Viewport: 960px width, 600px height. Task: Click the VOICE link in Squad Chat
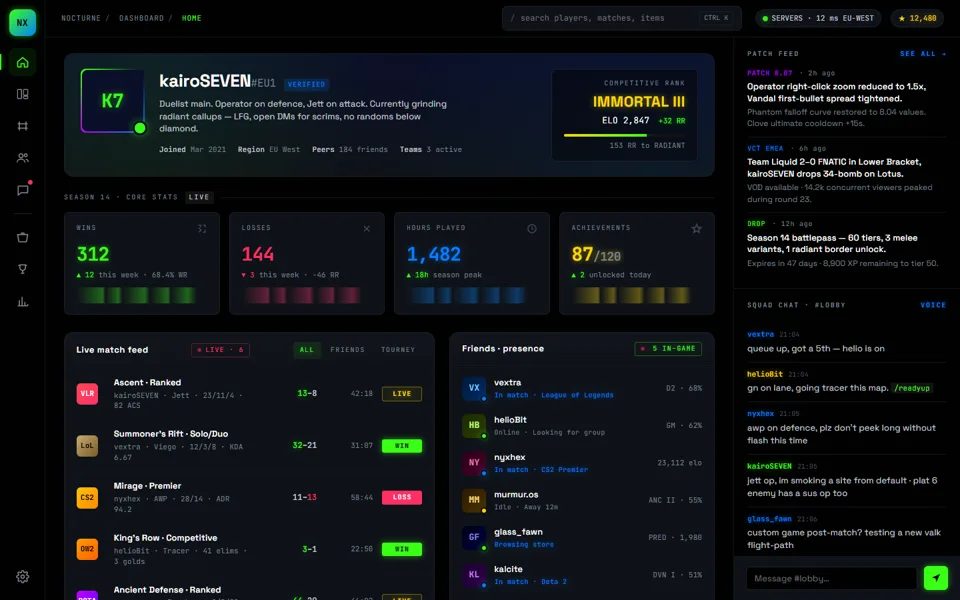point(933,305)
